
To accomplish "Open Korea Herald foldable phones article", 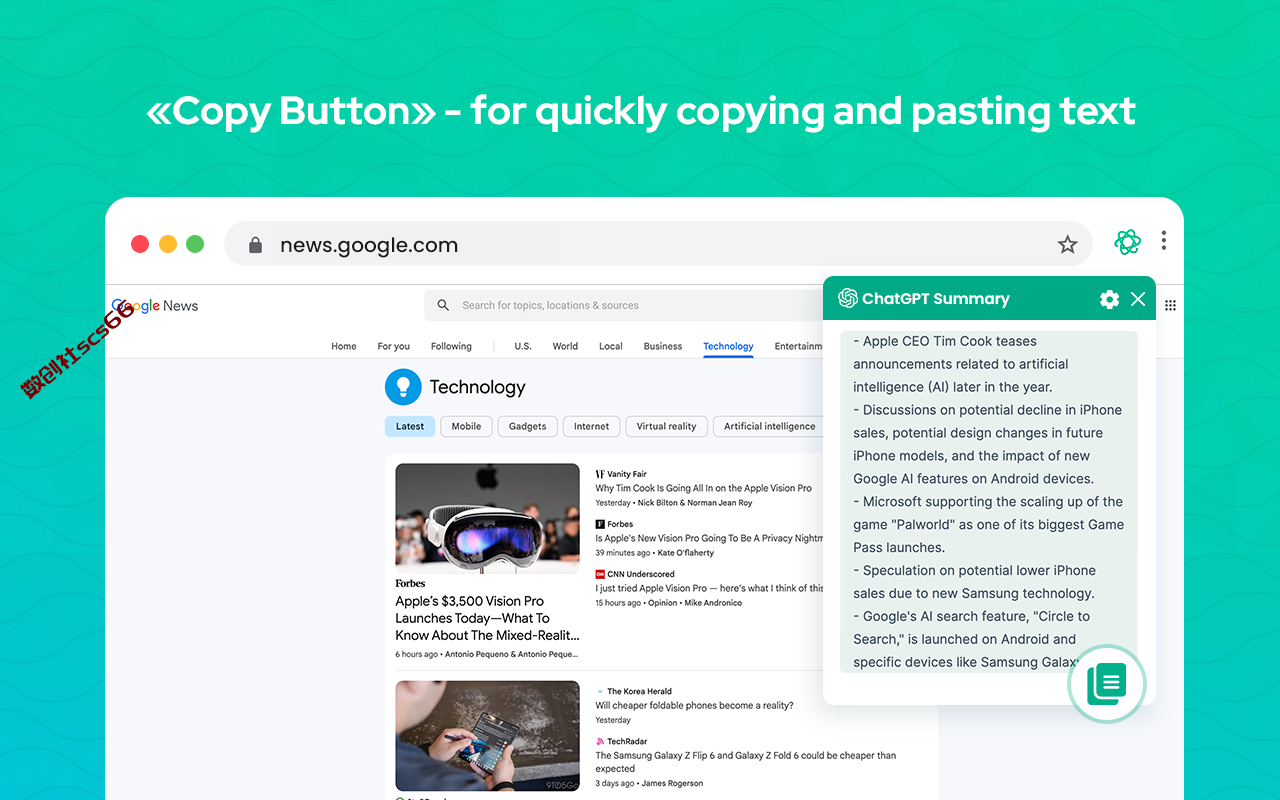I will [694, 705].
